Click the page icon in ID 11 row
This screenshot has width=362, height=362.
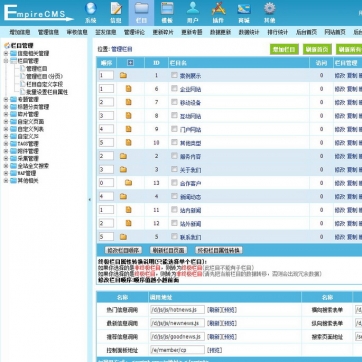tap(128, 210)
